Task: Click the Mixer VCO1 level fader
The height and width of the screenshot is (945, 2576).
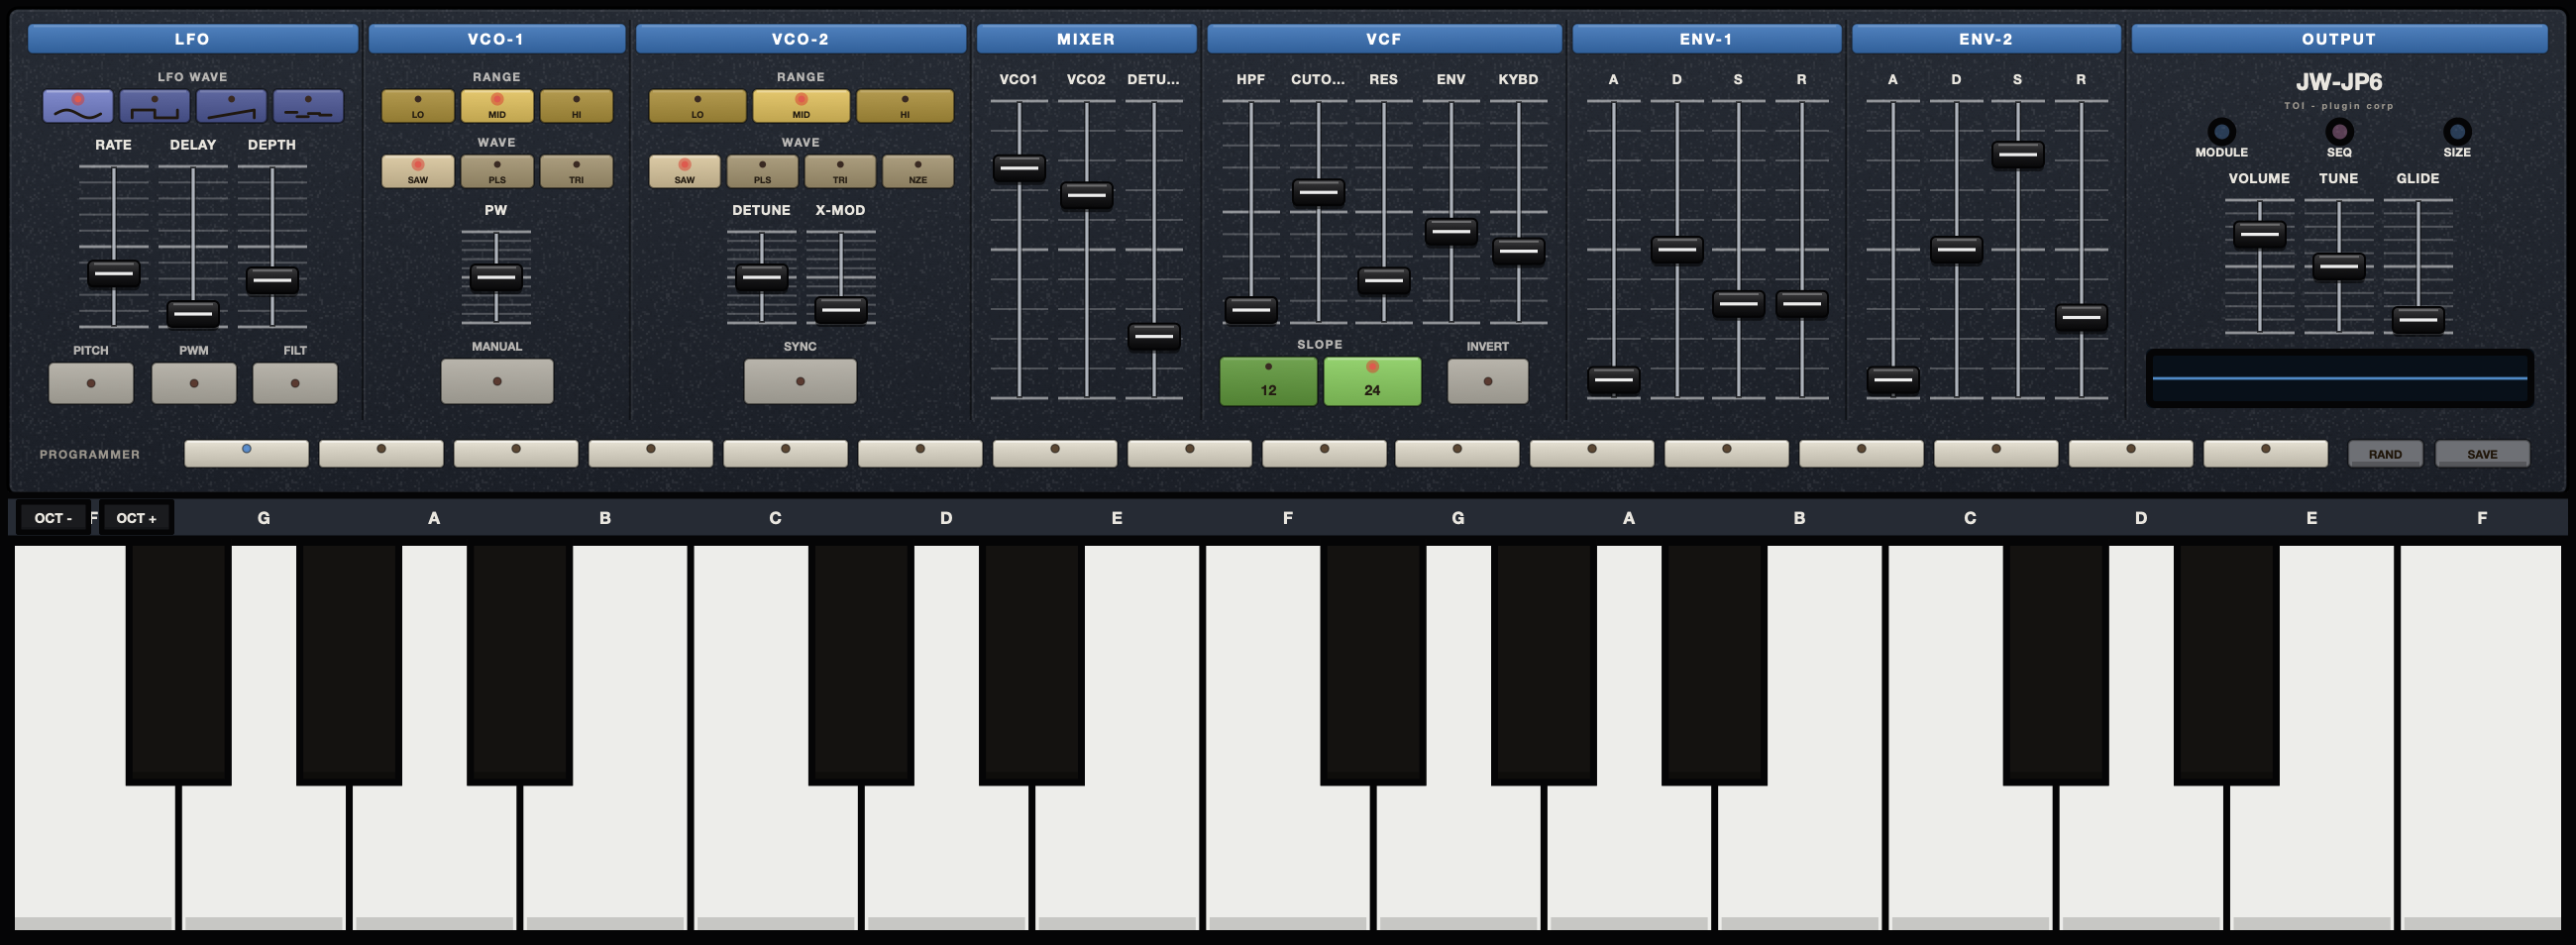Action: pos(1019,168)
